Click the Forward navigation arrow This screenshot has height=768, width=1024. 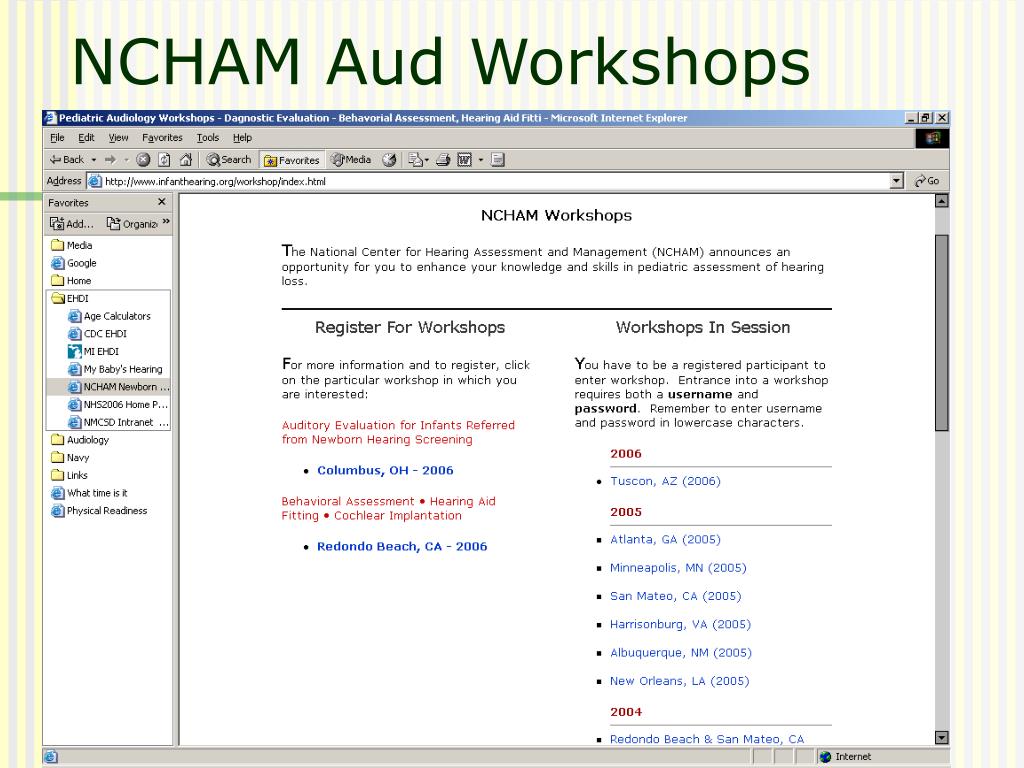coord(110,159)
